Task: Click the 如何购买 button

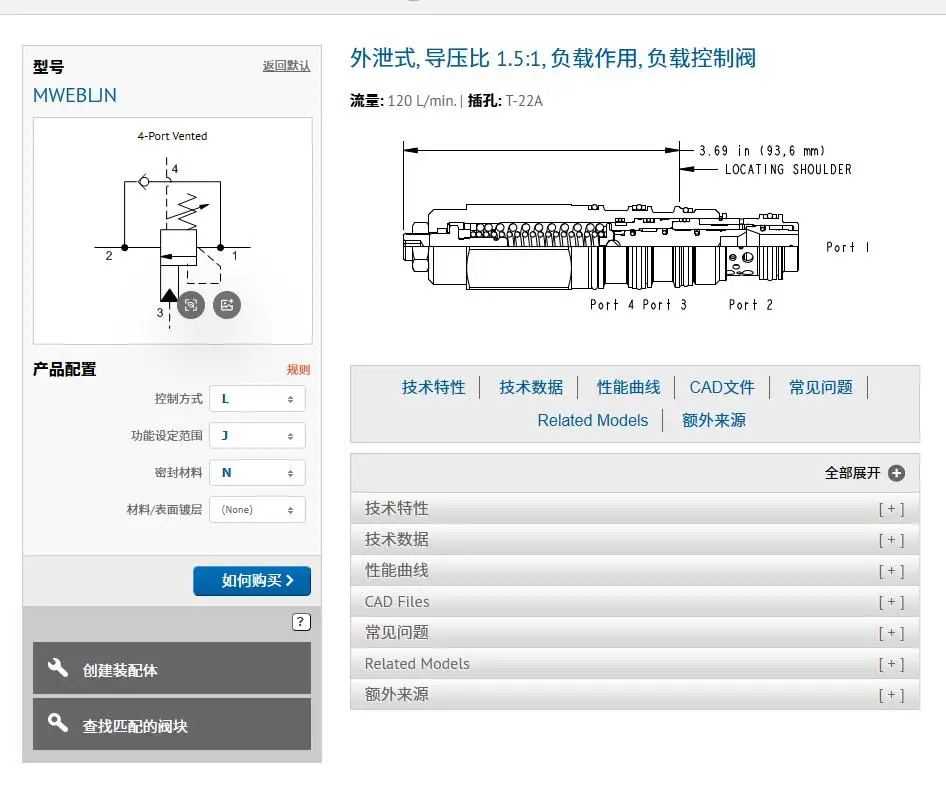Action: [252, 581]
